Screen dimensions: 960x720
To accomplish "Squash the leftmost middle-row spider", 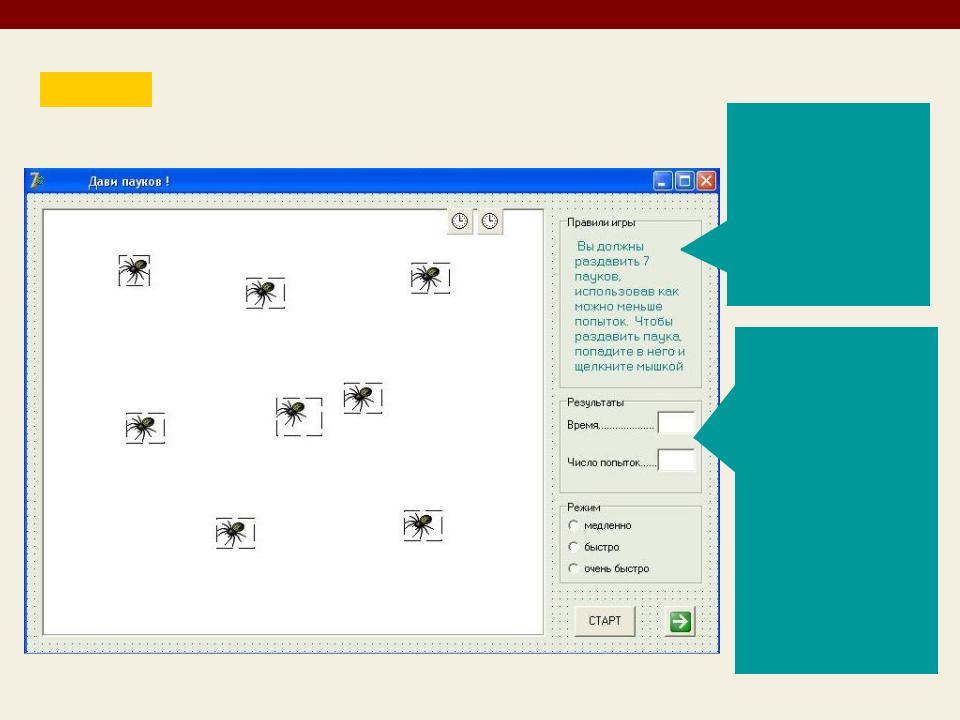I will click(145, 428).
